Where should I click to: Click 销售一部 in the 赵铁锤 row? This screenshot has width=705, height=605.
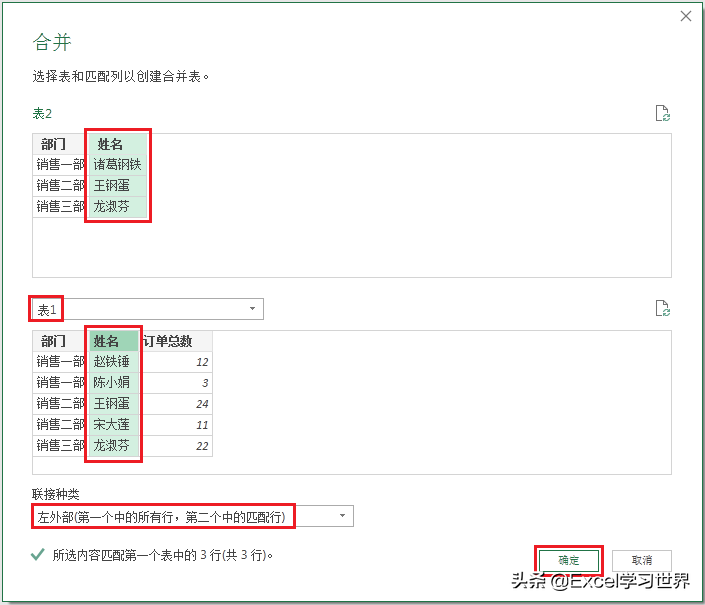(x=61, y=362)
